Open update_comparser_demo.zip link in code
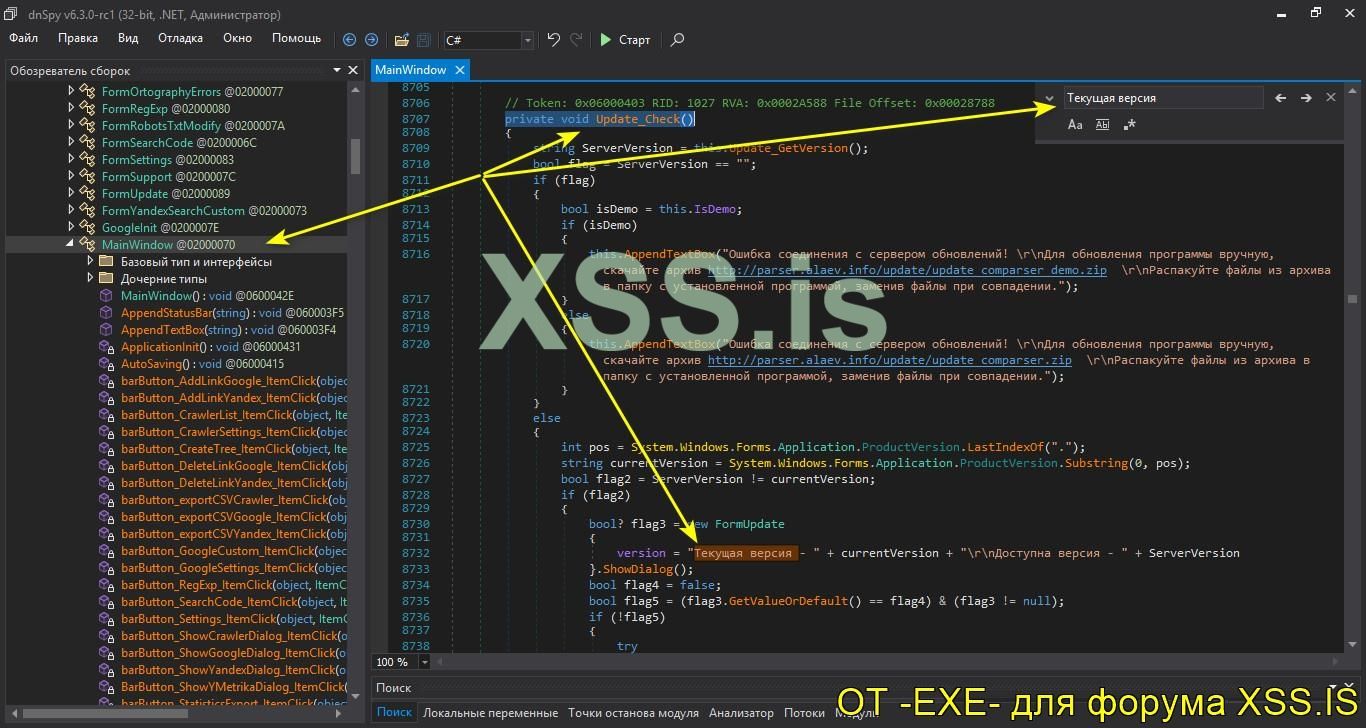Screen dimensions: 1366x728 click(x=907, y=270)
